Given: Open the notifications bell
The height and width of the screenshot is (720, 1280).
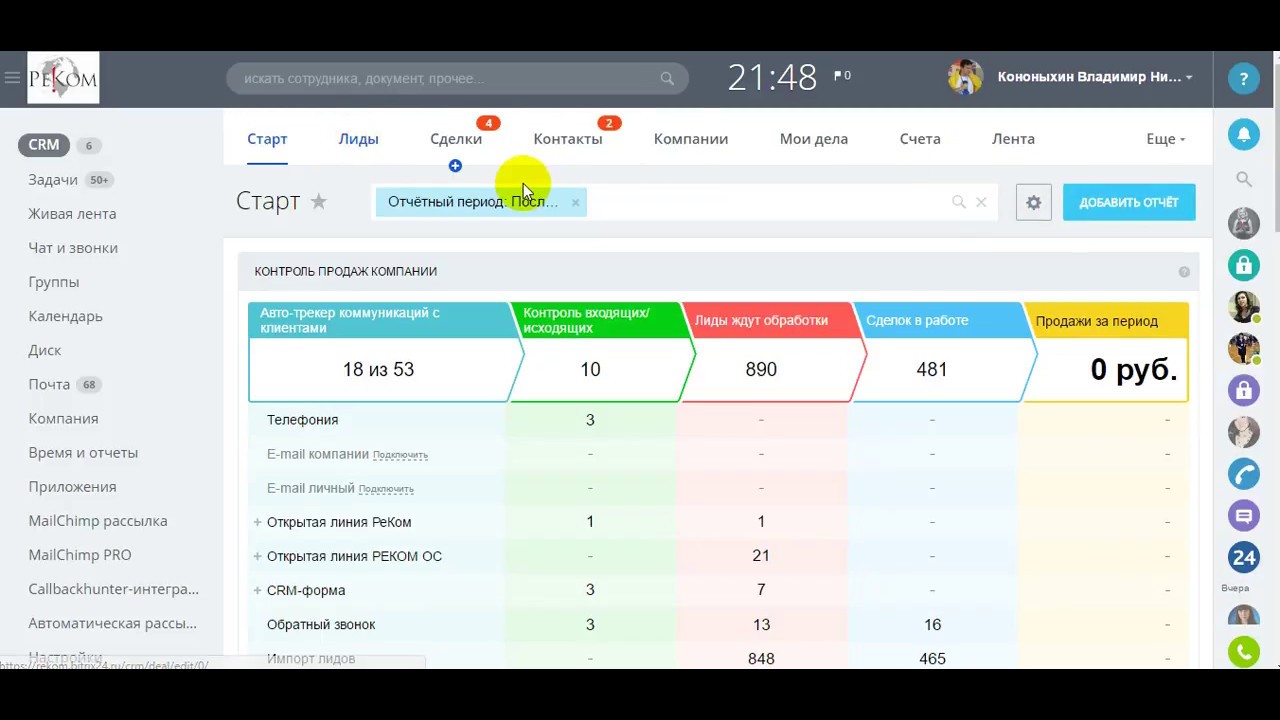Looking at the screenshot, I should [1244, 134].
